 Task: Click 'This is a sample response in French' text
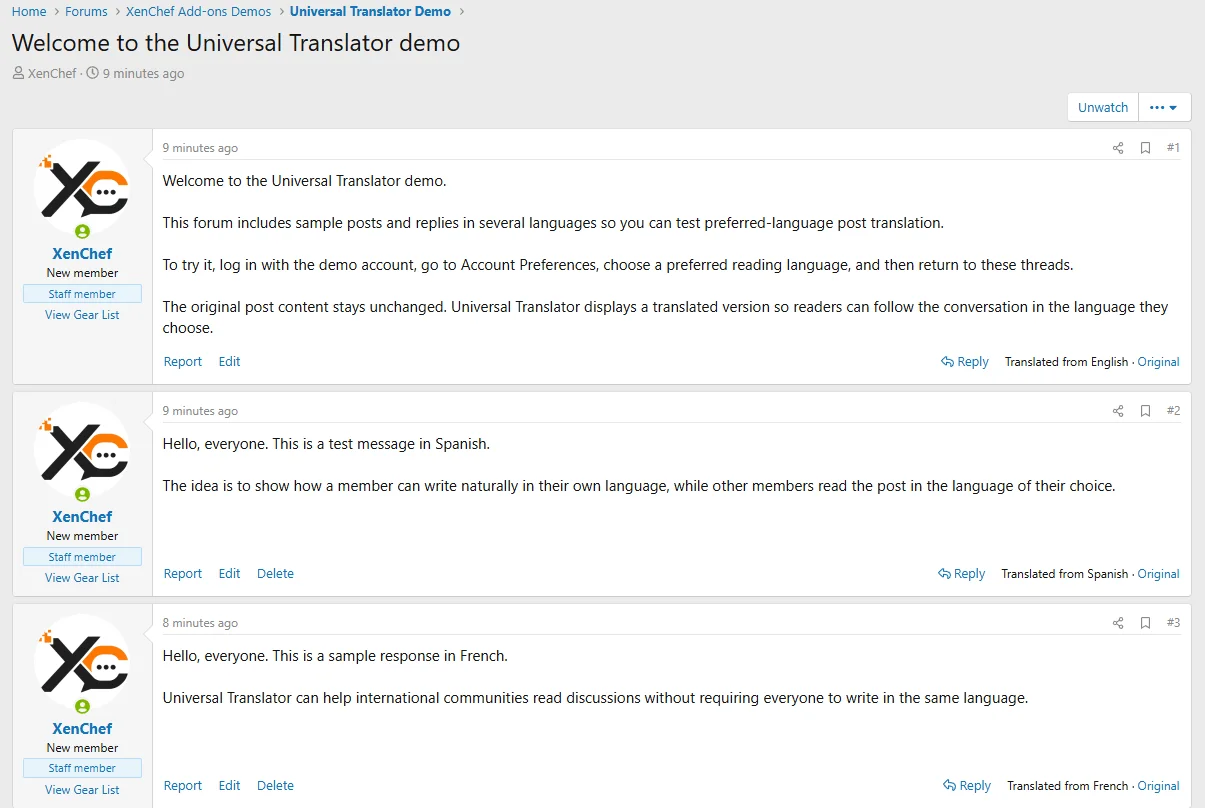pos(389,656)
